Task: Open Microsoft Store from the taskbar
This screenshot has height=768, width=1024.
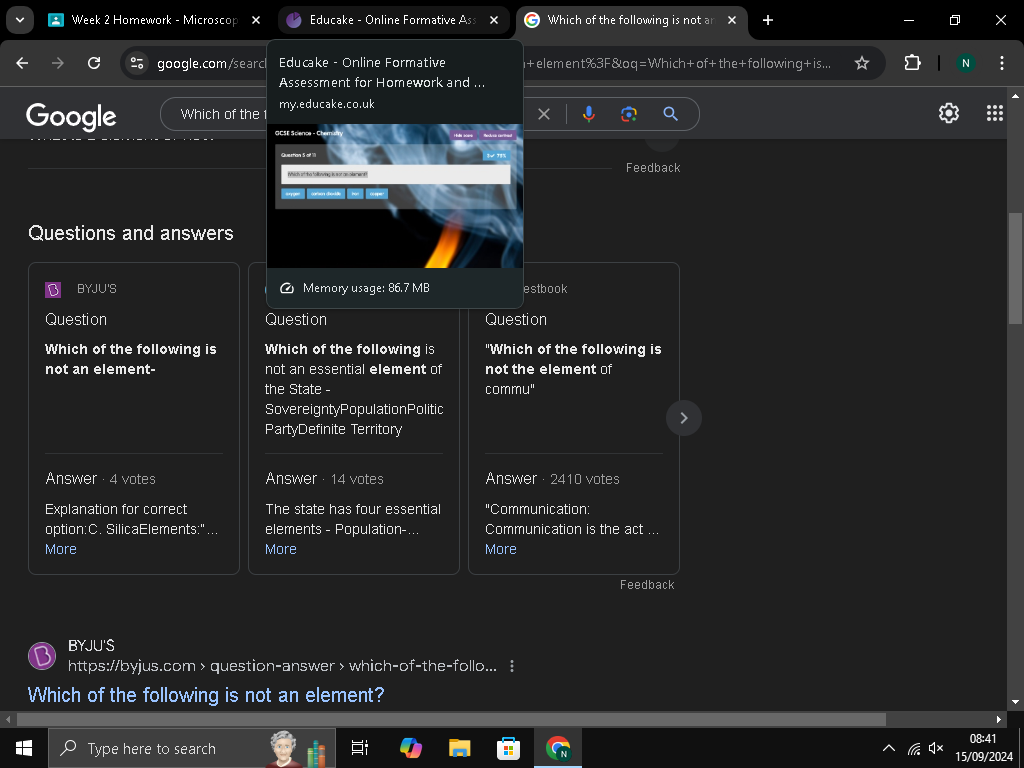Action: [509, 748]
